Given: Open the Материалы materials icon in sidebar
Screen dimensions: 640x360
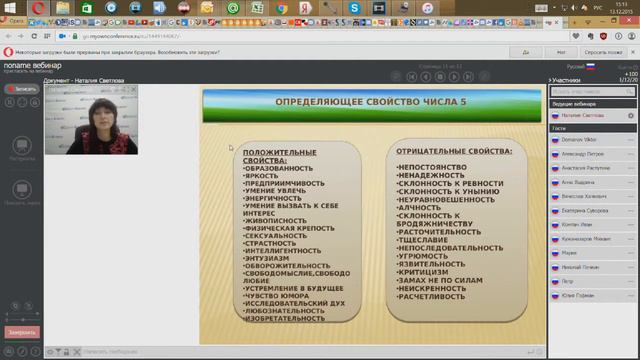Looking at the screenshot, I should point(22,146).
